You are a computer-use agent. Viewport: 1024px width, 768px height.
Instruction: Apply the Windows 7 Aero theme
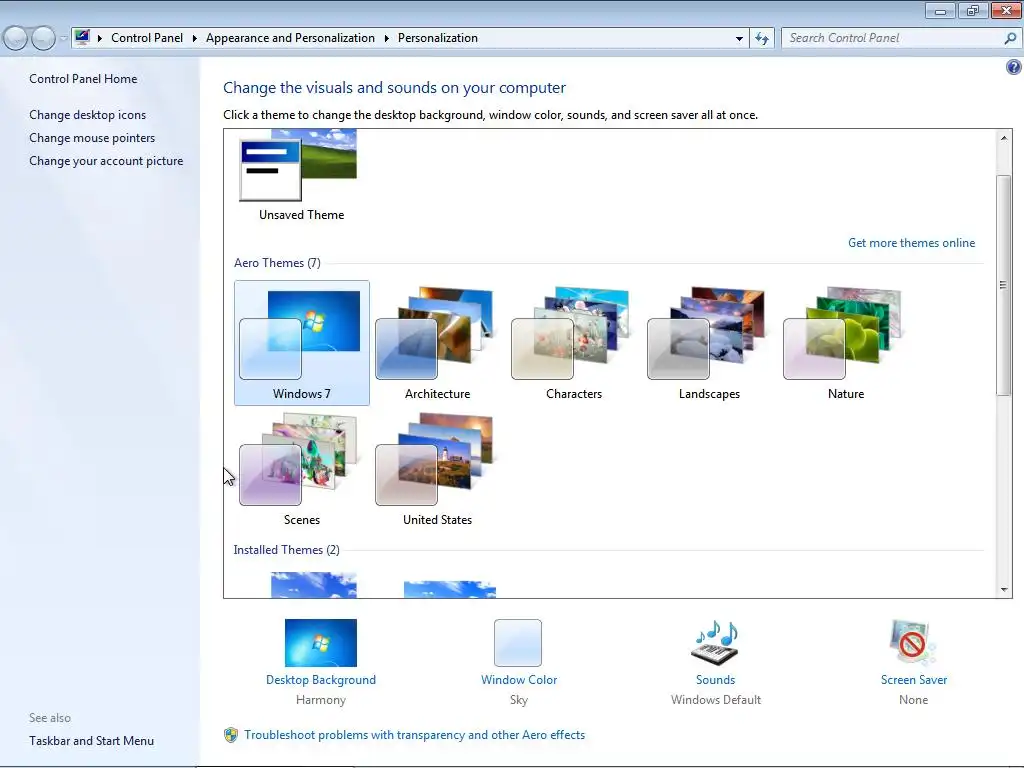pyautogui.click(x=302, y=343)
